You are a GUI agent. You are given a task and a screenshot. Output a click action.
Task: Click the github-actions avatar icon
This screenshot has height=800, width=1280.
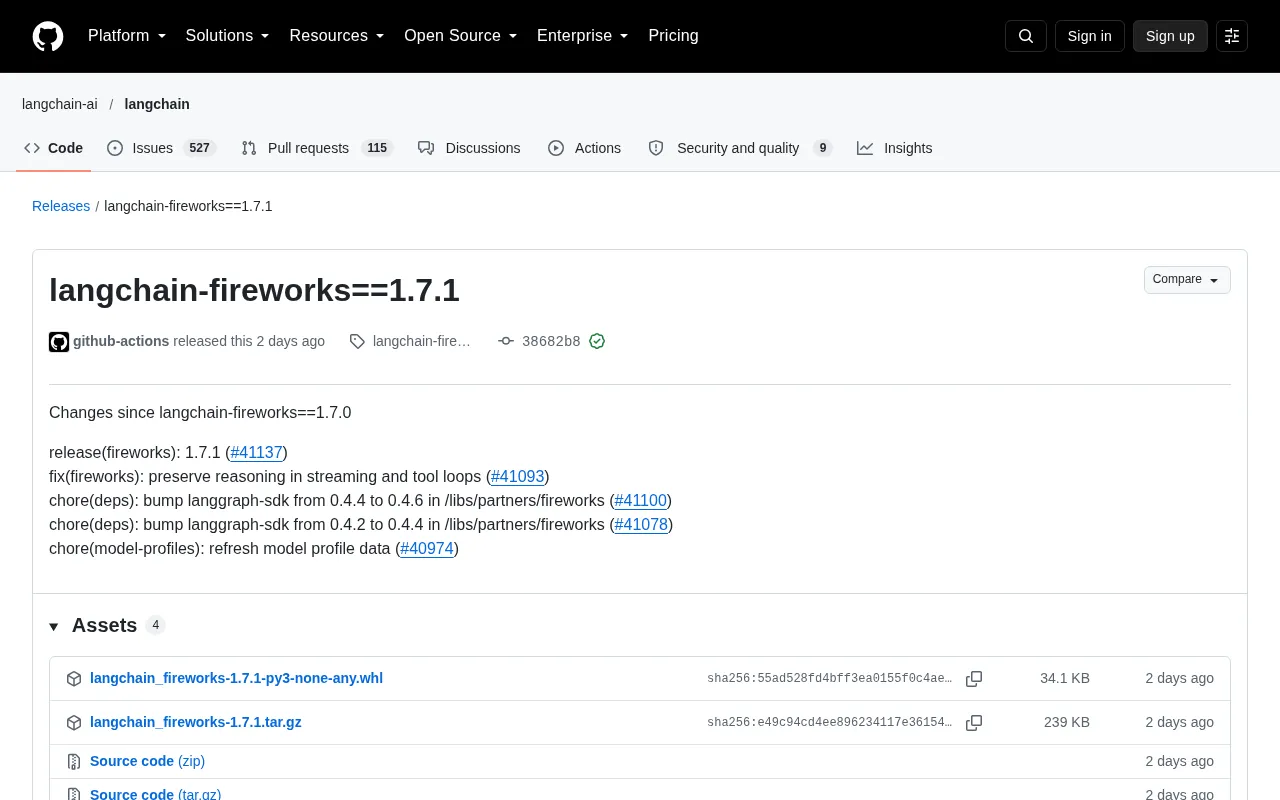tap(59, 342)
